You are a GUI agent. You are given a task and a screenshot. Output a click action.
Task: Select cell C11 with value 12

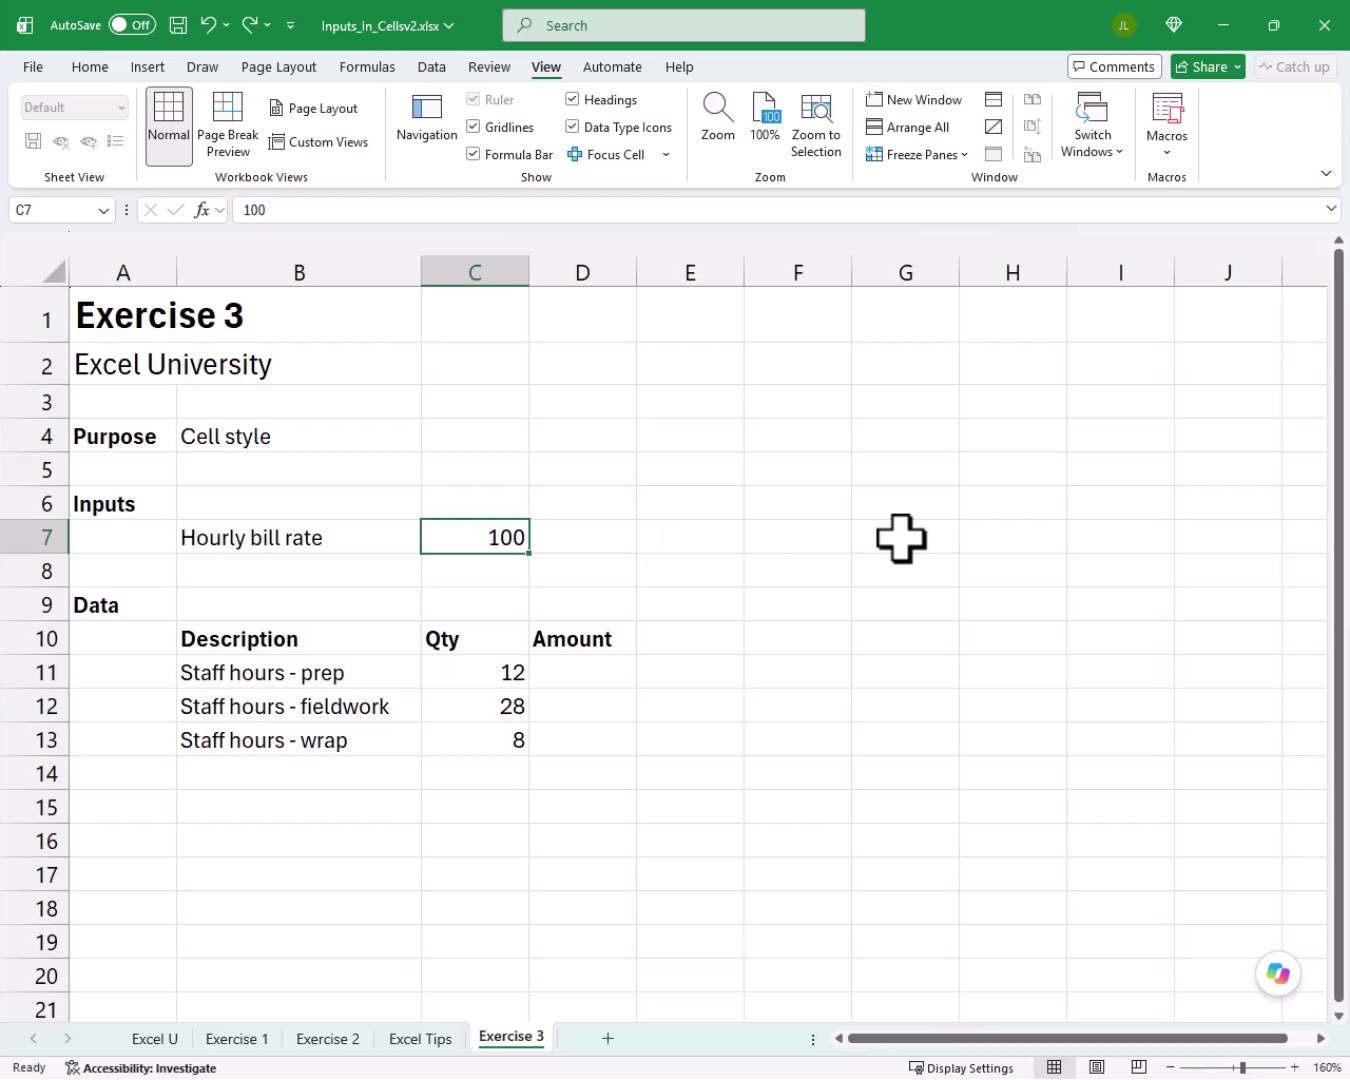pyautogui.click(x=475, y=673)
